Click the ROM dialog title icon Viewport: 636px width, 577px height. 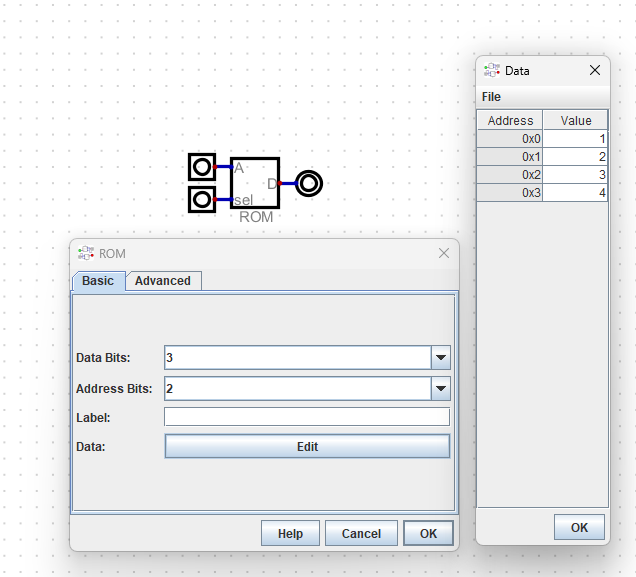pos(86,254)
